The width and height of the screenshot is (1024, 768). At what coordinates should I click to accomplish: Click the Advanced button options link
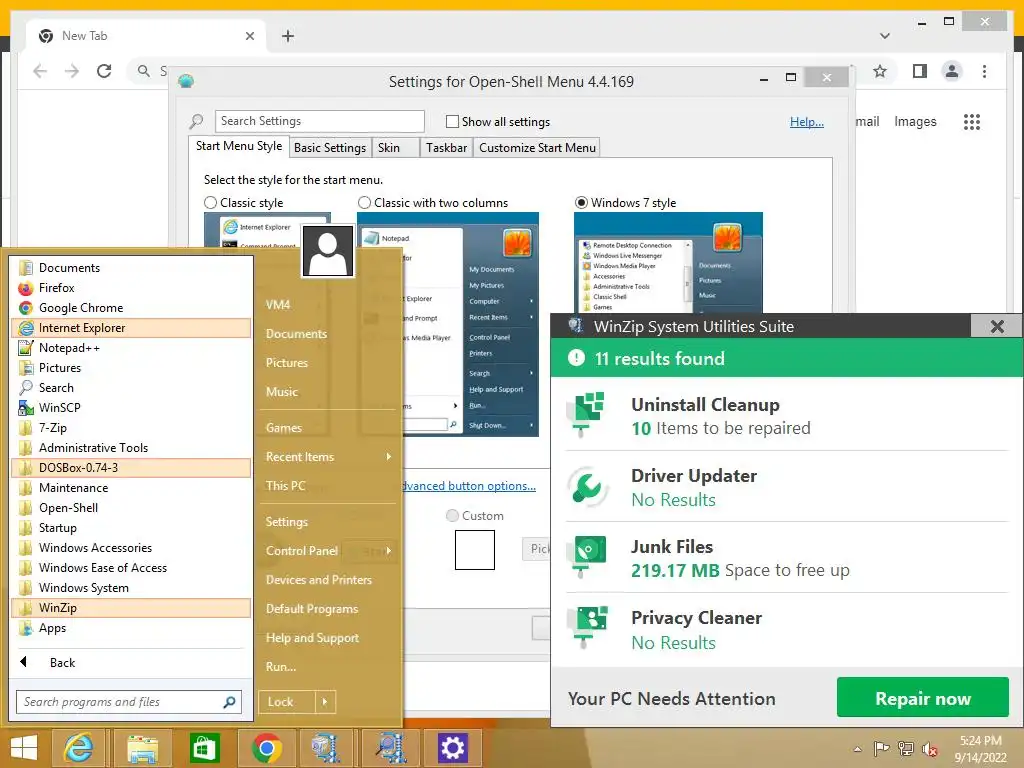(x=469, y=486)
